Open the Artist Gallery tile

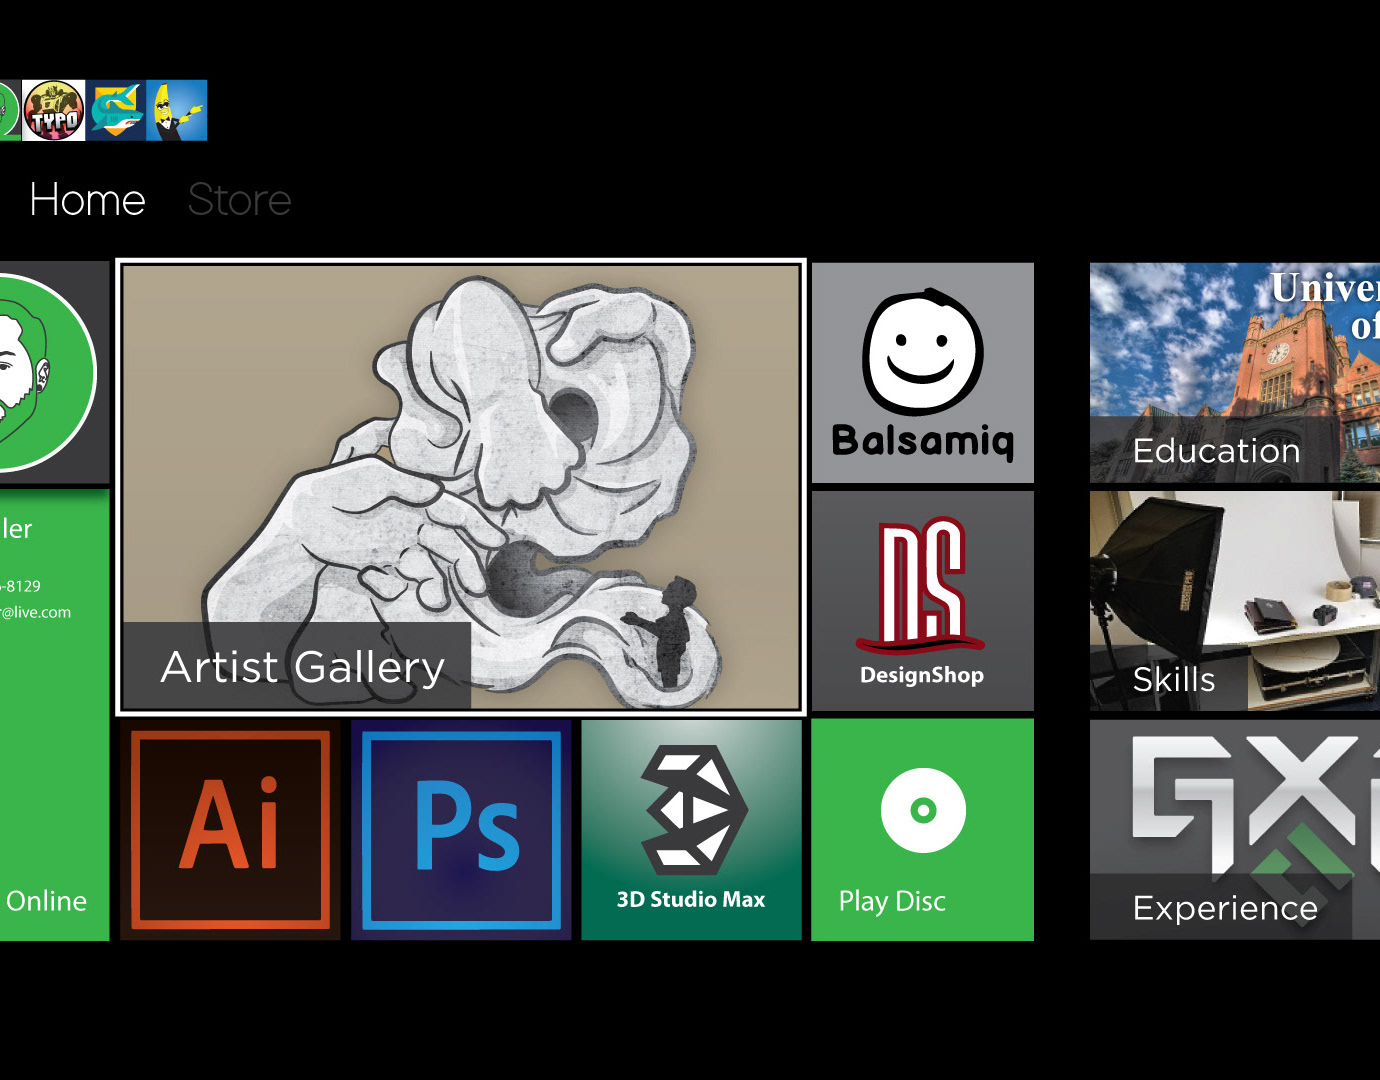(x=461, y=487)
